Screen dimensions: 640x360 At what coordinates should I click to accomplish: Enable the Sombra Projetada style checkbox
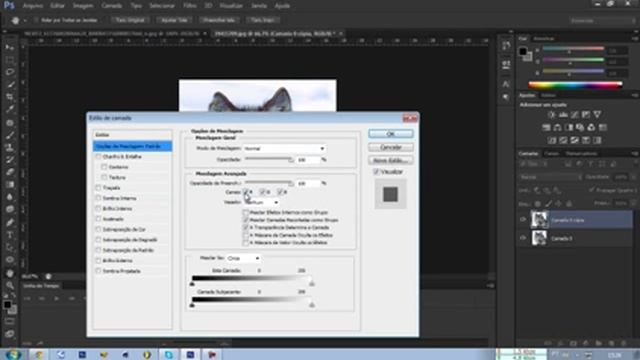tap(98, 271)
